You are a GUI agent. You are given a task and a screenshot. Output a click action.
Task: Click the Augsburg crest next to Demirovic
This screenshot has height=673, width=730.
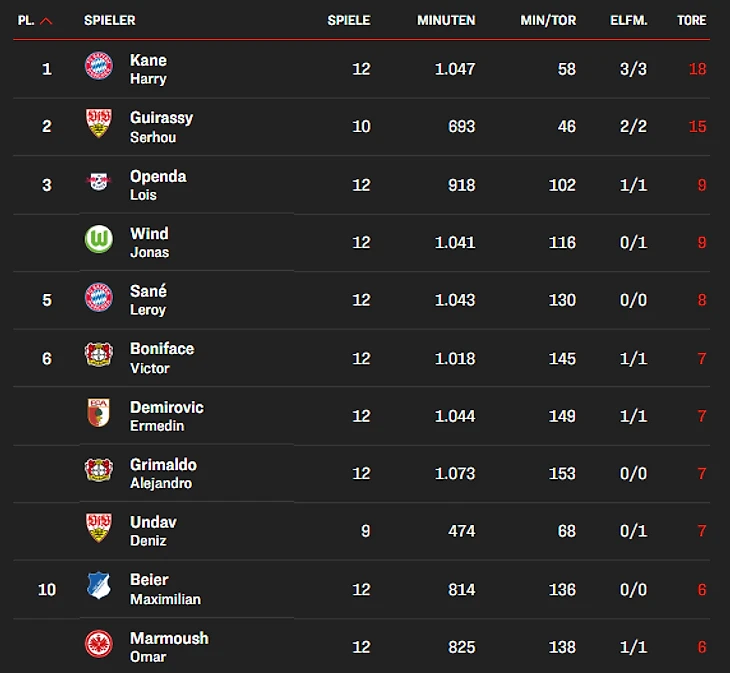tap(98, 414)
